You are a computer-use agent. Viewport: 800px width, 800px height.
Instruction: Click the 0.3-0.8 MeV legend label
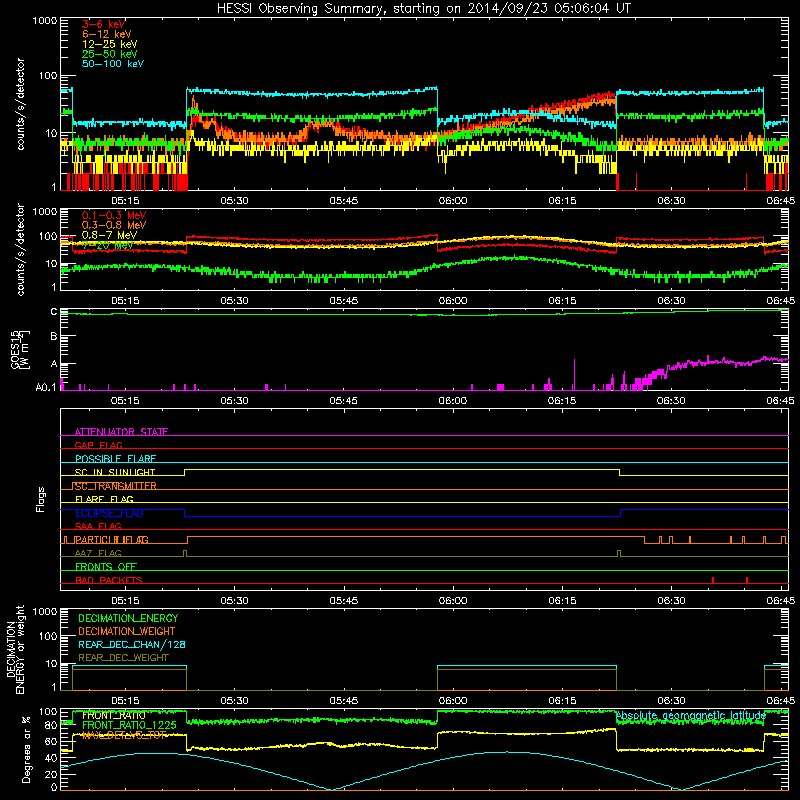pyautogui.click(x=114, y=225)
